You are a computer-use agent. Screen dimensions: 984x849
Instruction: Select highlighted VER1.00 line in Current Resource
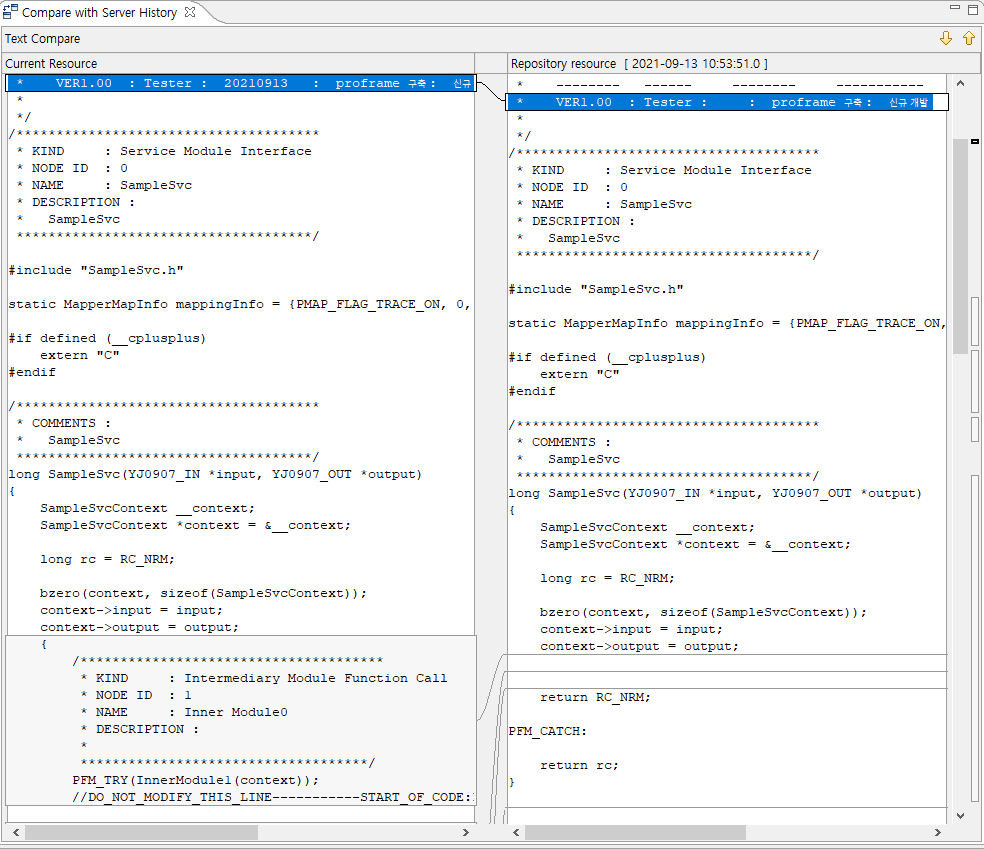(x=240, y=83)
